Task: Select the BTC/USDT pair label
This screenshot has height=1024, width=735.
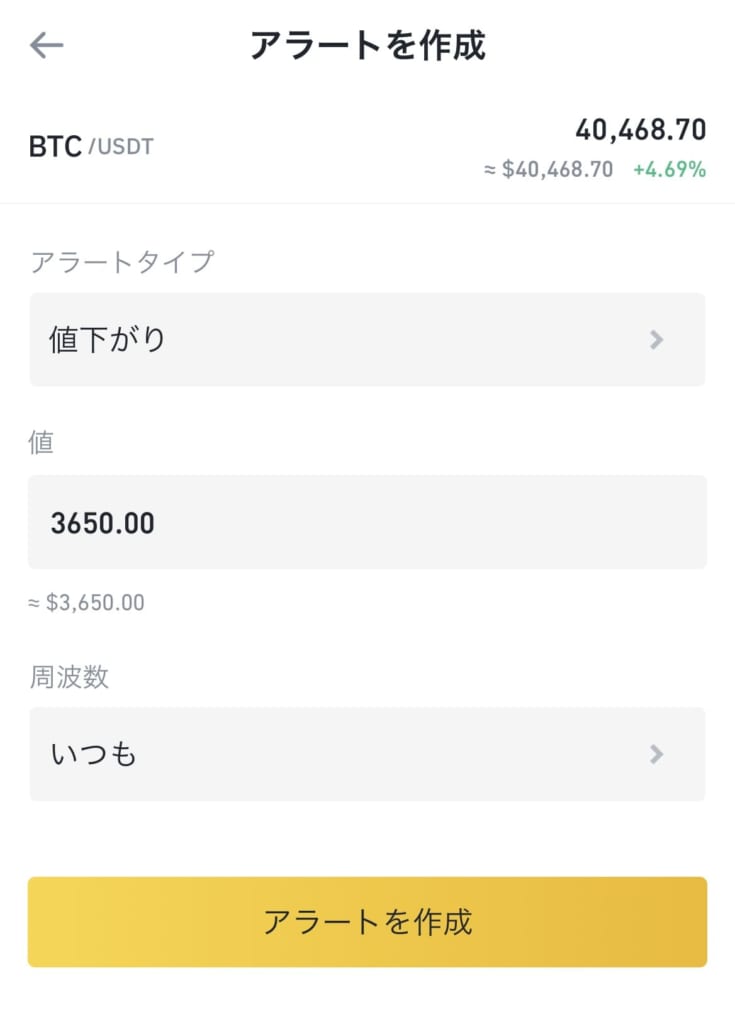Action: (x=91, y=146)
